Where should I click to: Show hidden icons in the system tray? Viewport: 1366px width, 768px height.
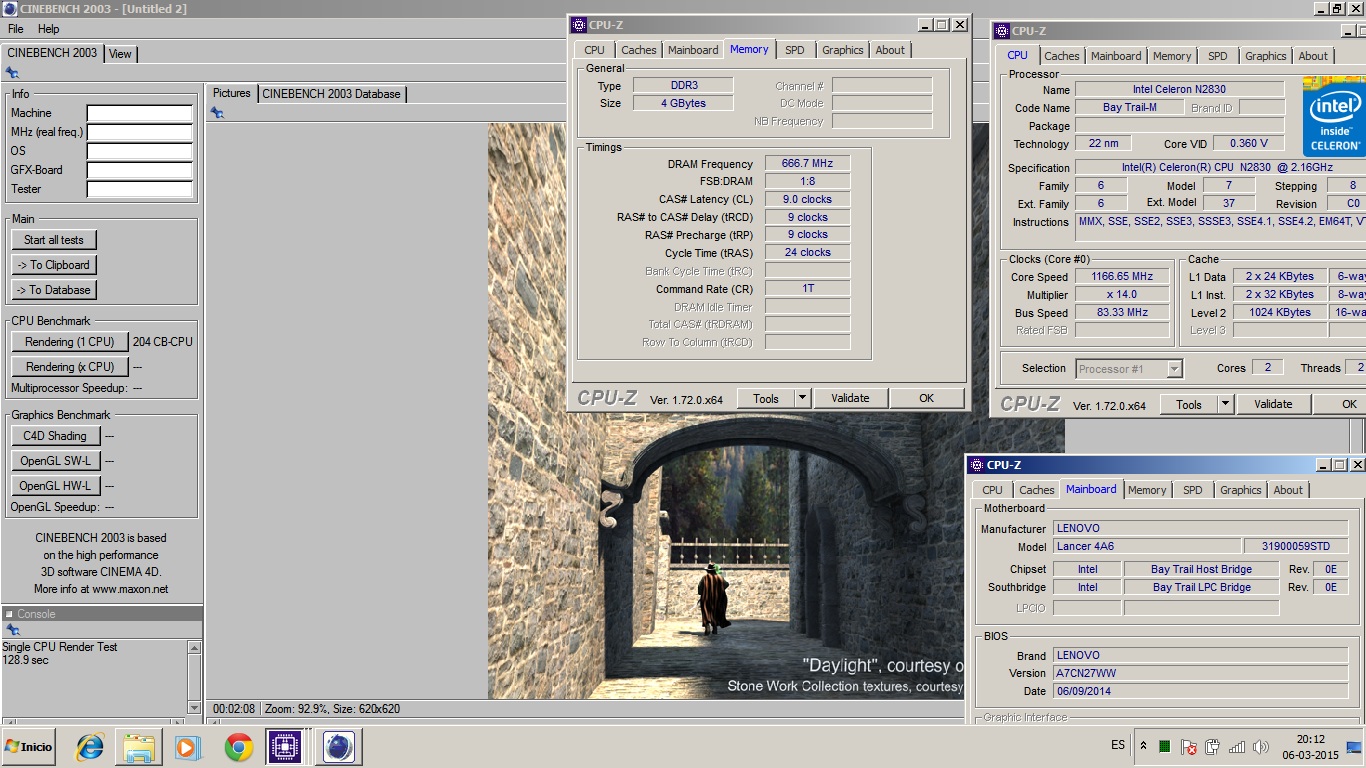coord(1143,746)
